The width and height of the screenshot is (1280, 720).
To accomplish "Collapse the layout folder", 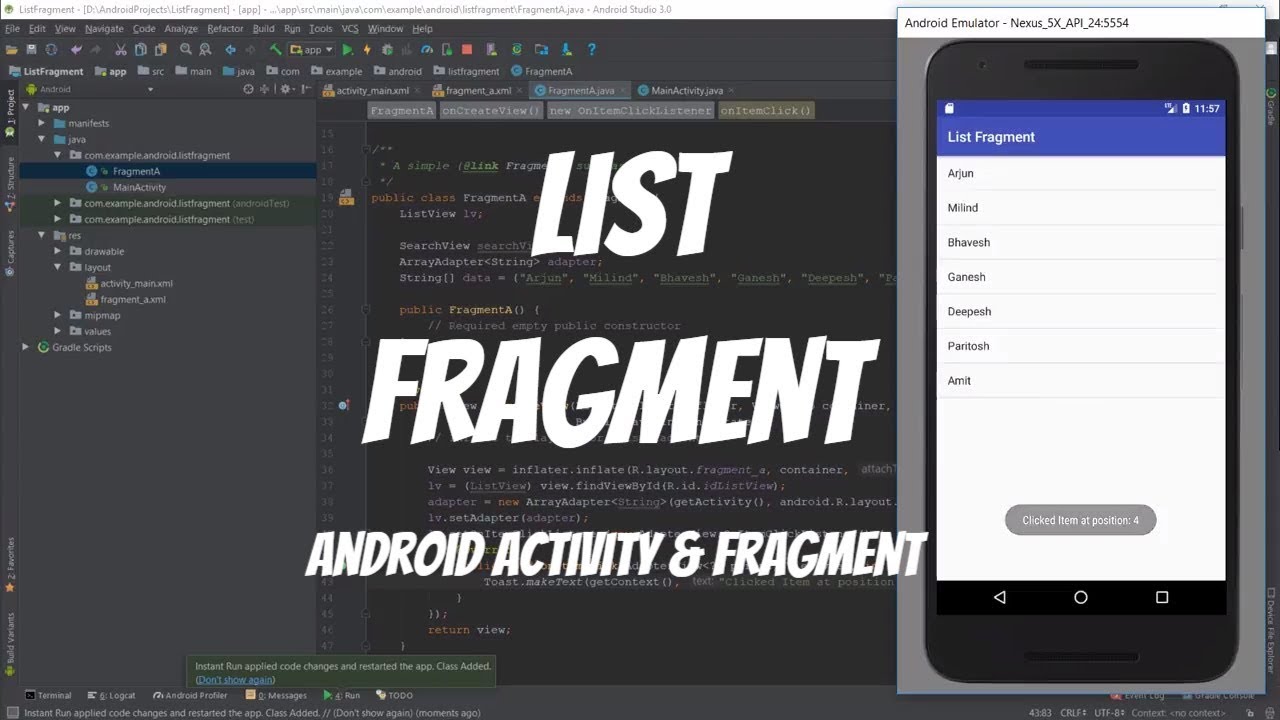I will coord(59,267).
